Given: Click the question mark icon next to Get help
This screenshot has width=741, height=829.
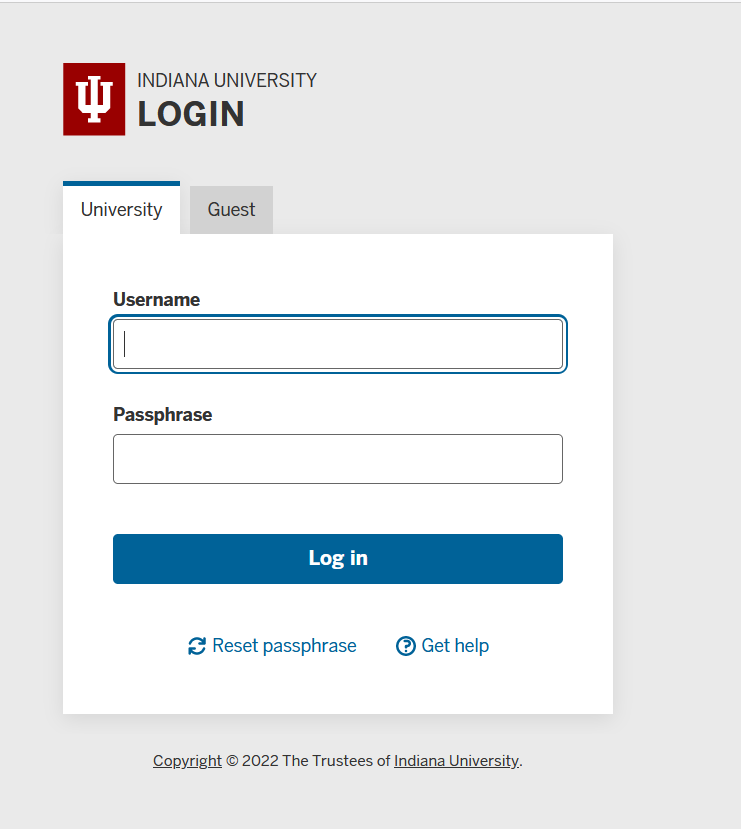Looking at the screenshot, I should coord(405,646).
